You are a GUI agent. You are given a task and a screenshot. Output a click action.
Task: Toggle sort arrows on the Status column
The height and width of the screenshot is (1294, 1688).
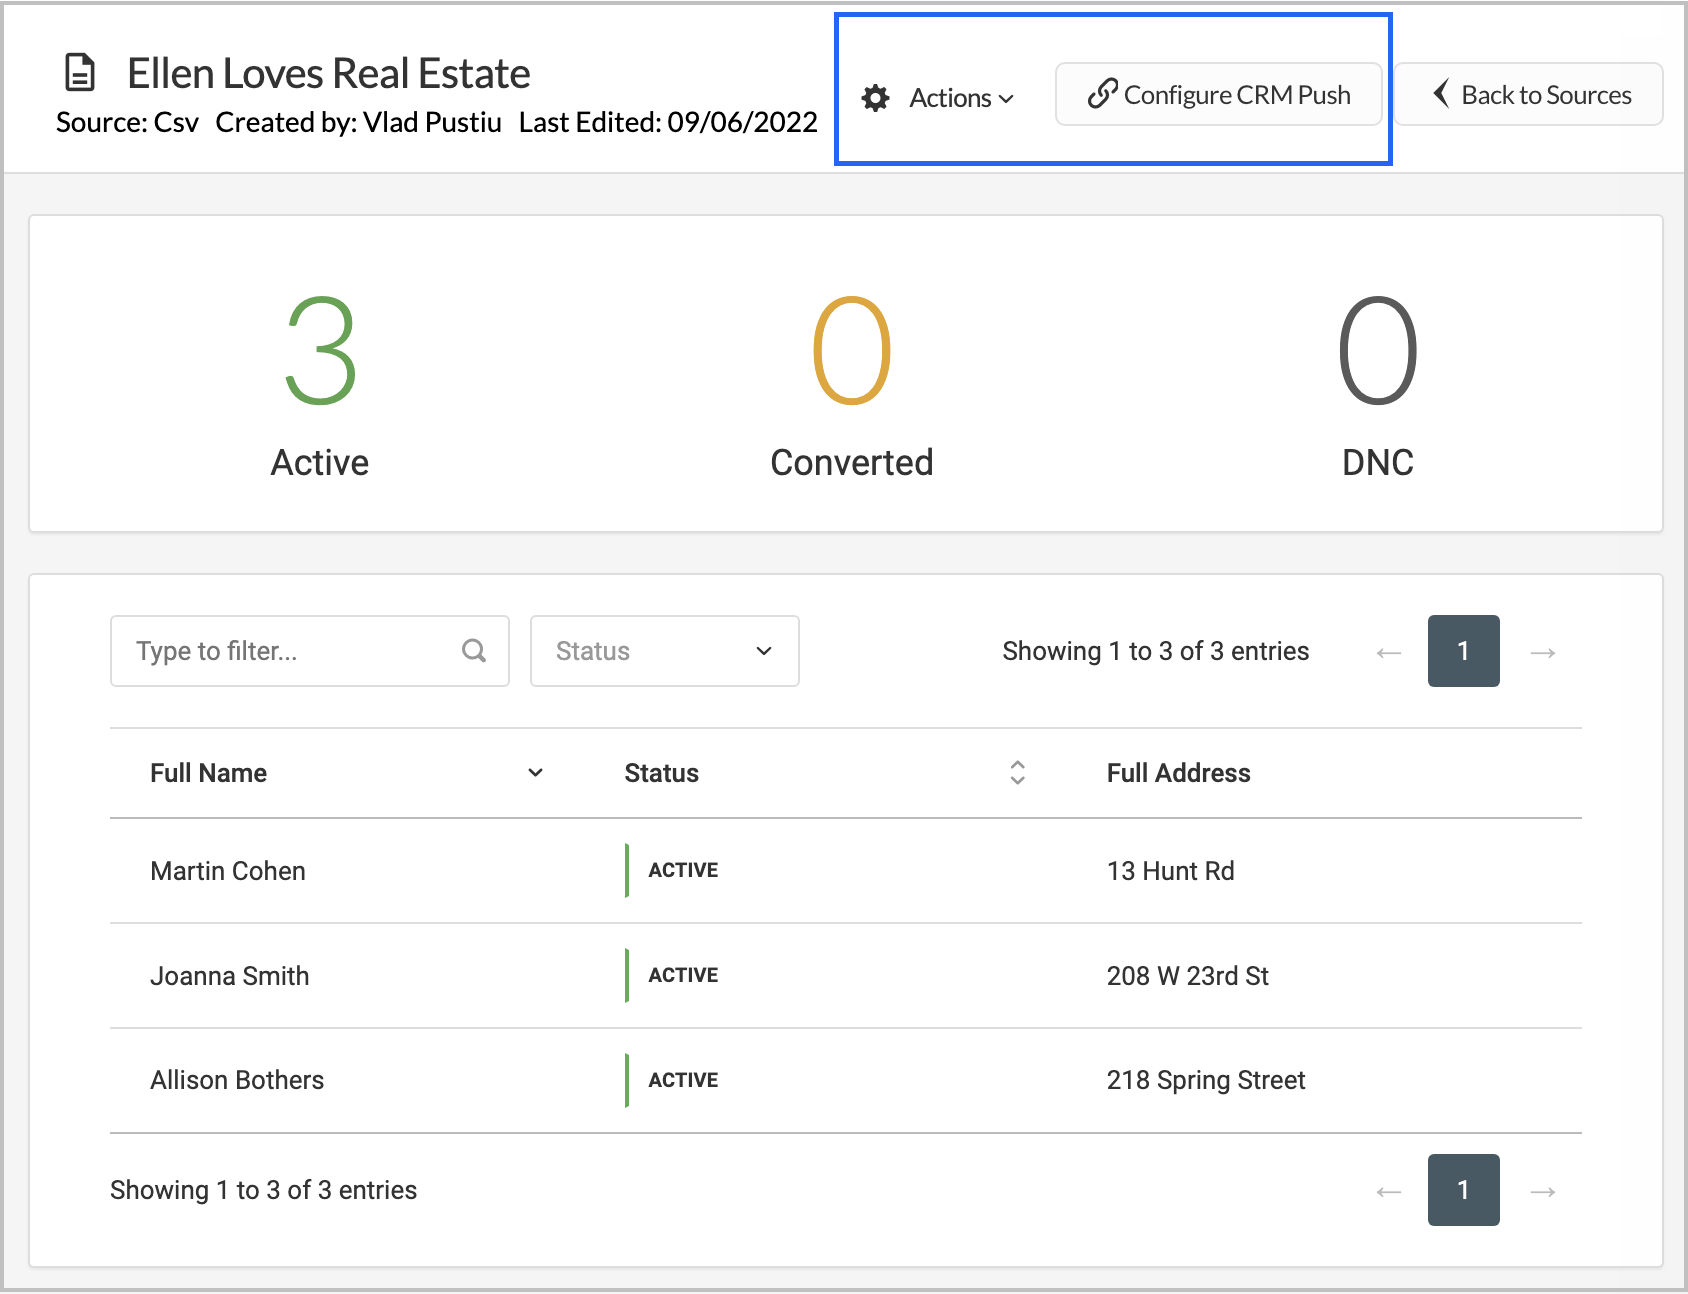click(1017, 772)
